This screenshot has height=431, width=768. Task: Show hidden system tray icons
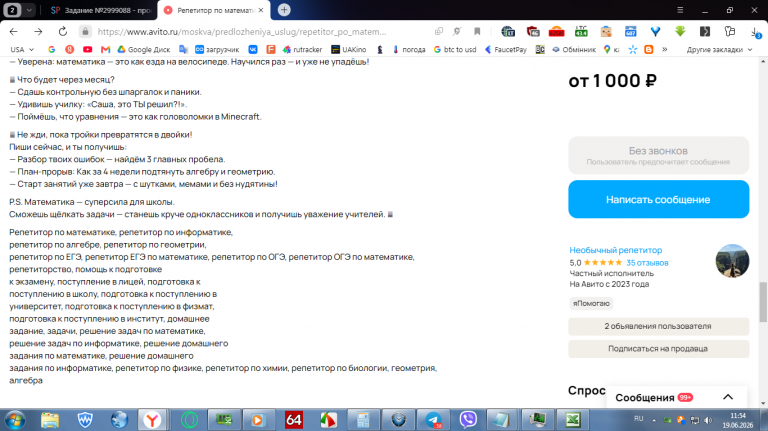[x=654, y=420]
